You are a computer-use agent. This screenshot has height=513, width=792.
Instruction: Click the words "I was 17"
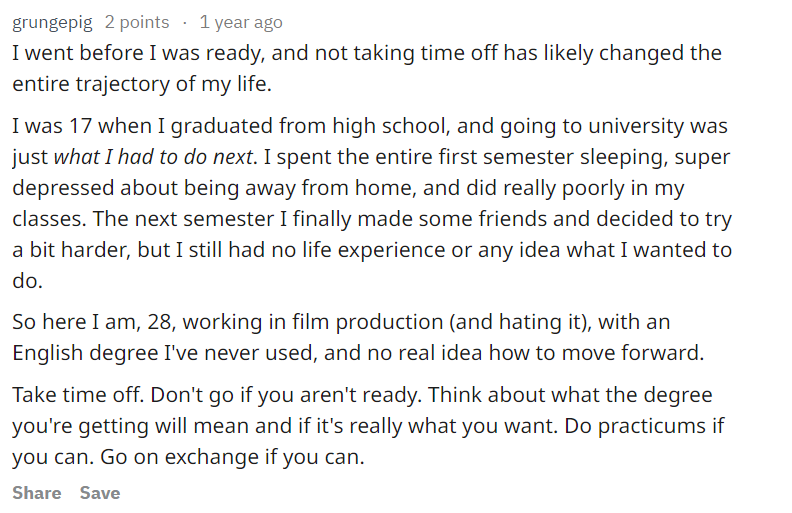tap(47, 126)
